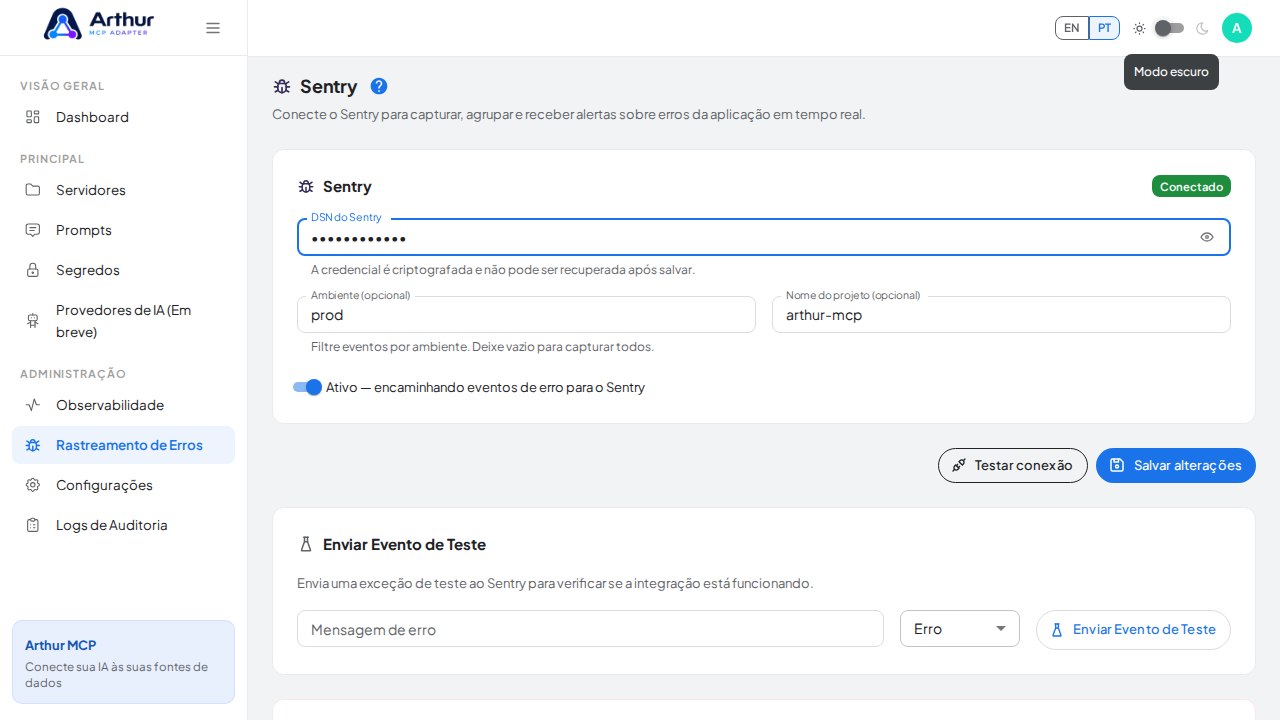Click the Conectado status badge
The image size is (1280, 720).
coord(1191,187)
